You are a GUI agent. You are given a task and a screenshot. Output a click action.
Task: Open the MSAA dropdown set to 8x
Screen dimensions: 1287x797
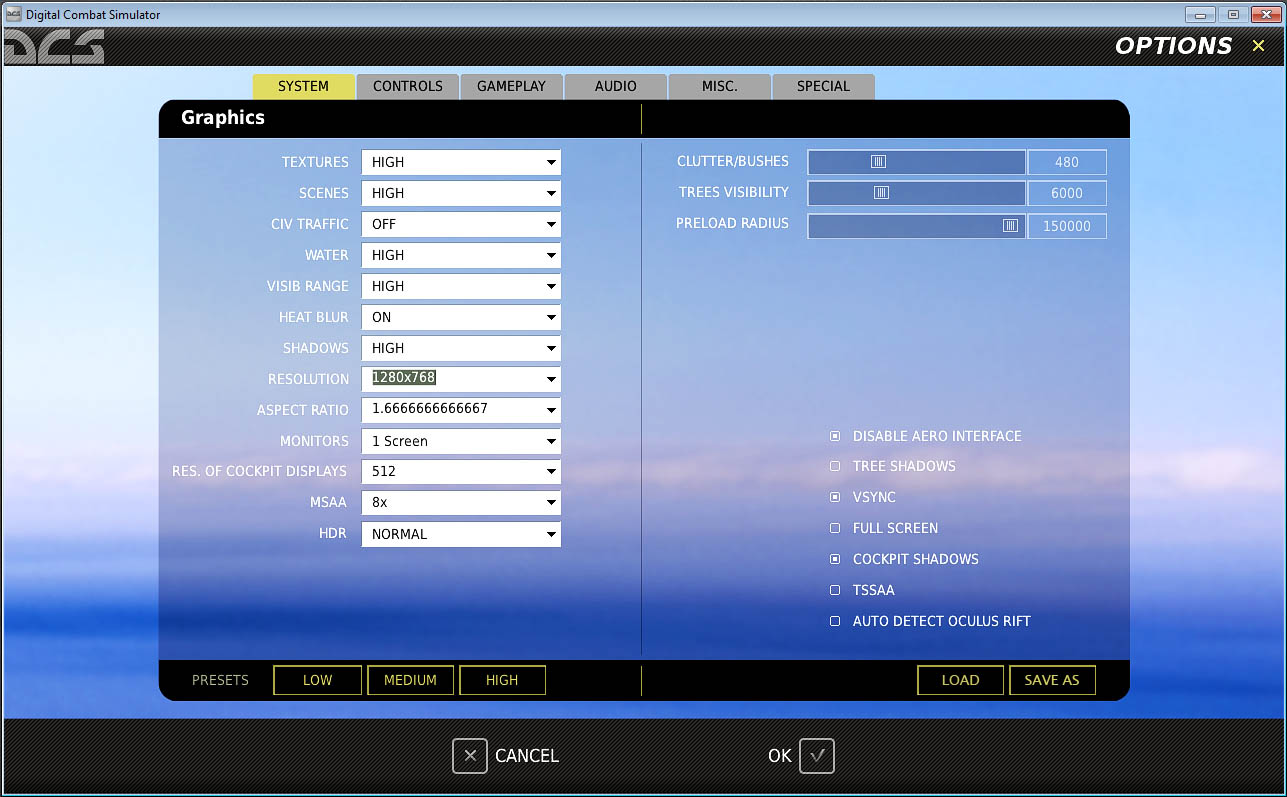(461, 503)
